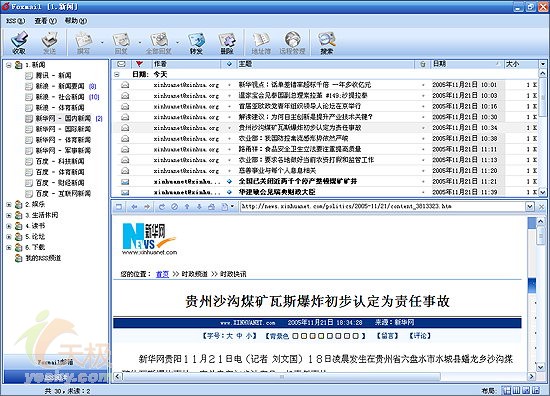This screenshot has width=550, height=396.
Task: Switch to first layout icon in status bar
Action: [506, 390]
